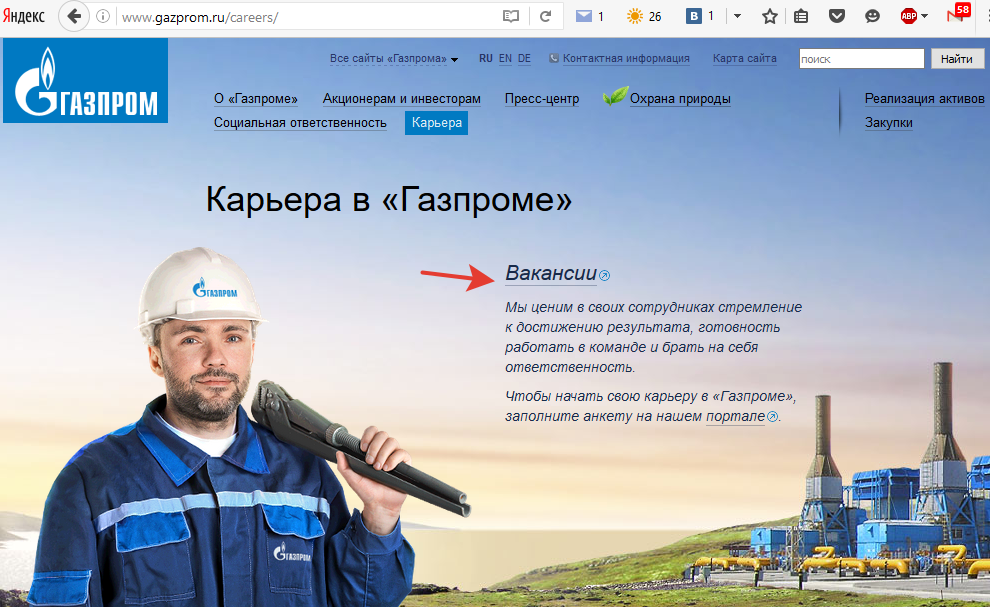Image resolution: width=990 pixels, height=607 pixels.
Task: Click the Найти search button
Action: click(x=957, y=59)
